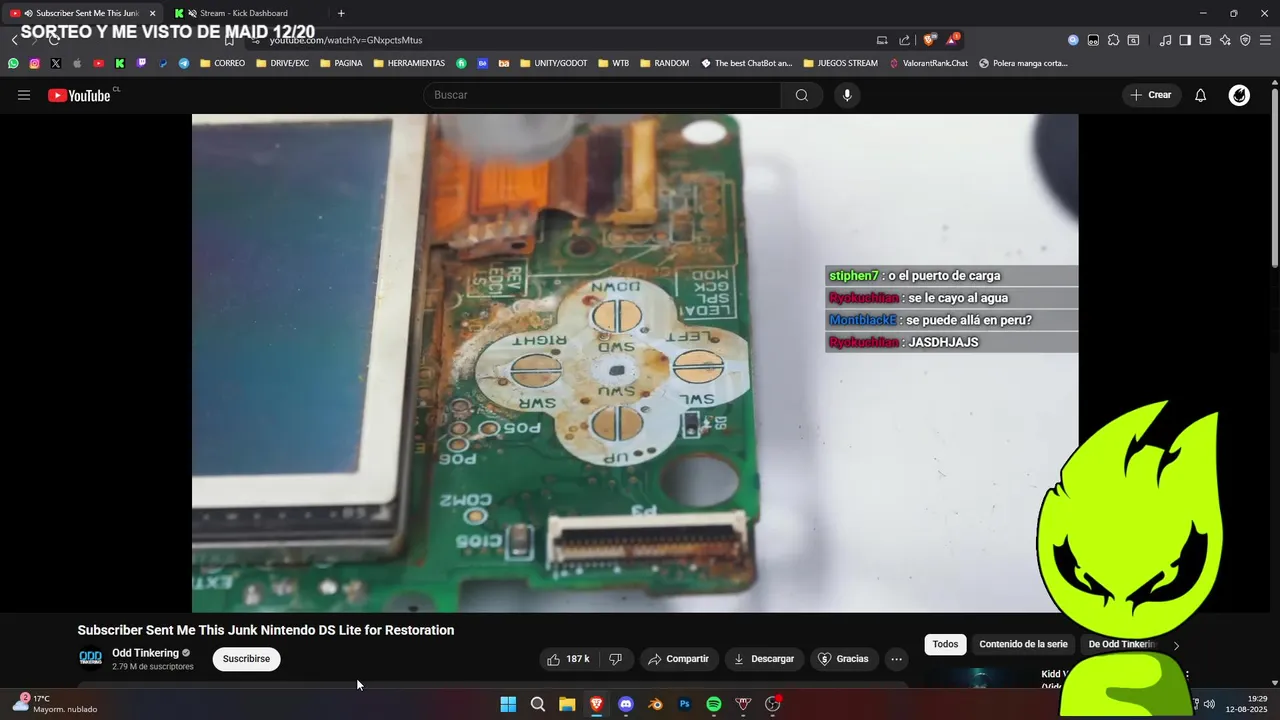Switch to the Stream - Kick Dashboard tab
Screen dimensions: 1280x720
(x=243, y=13)
